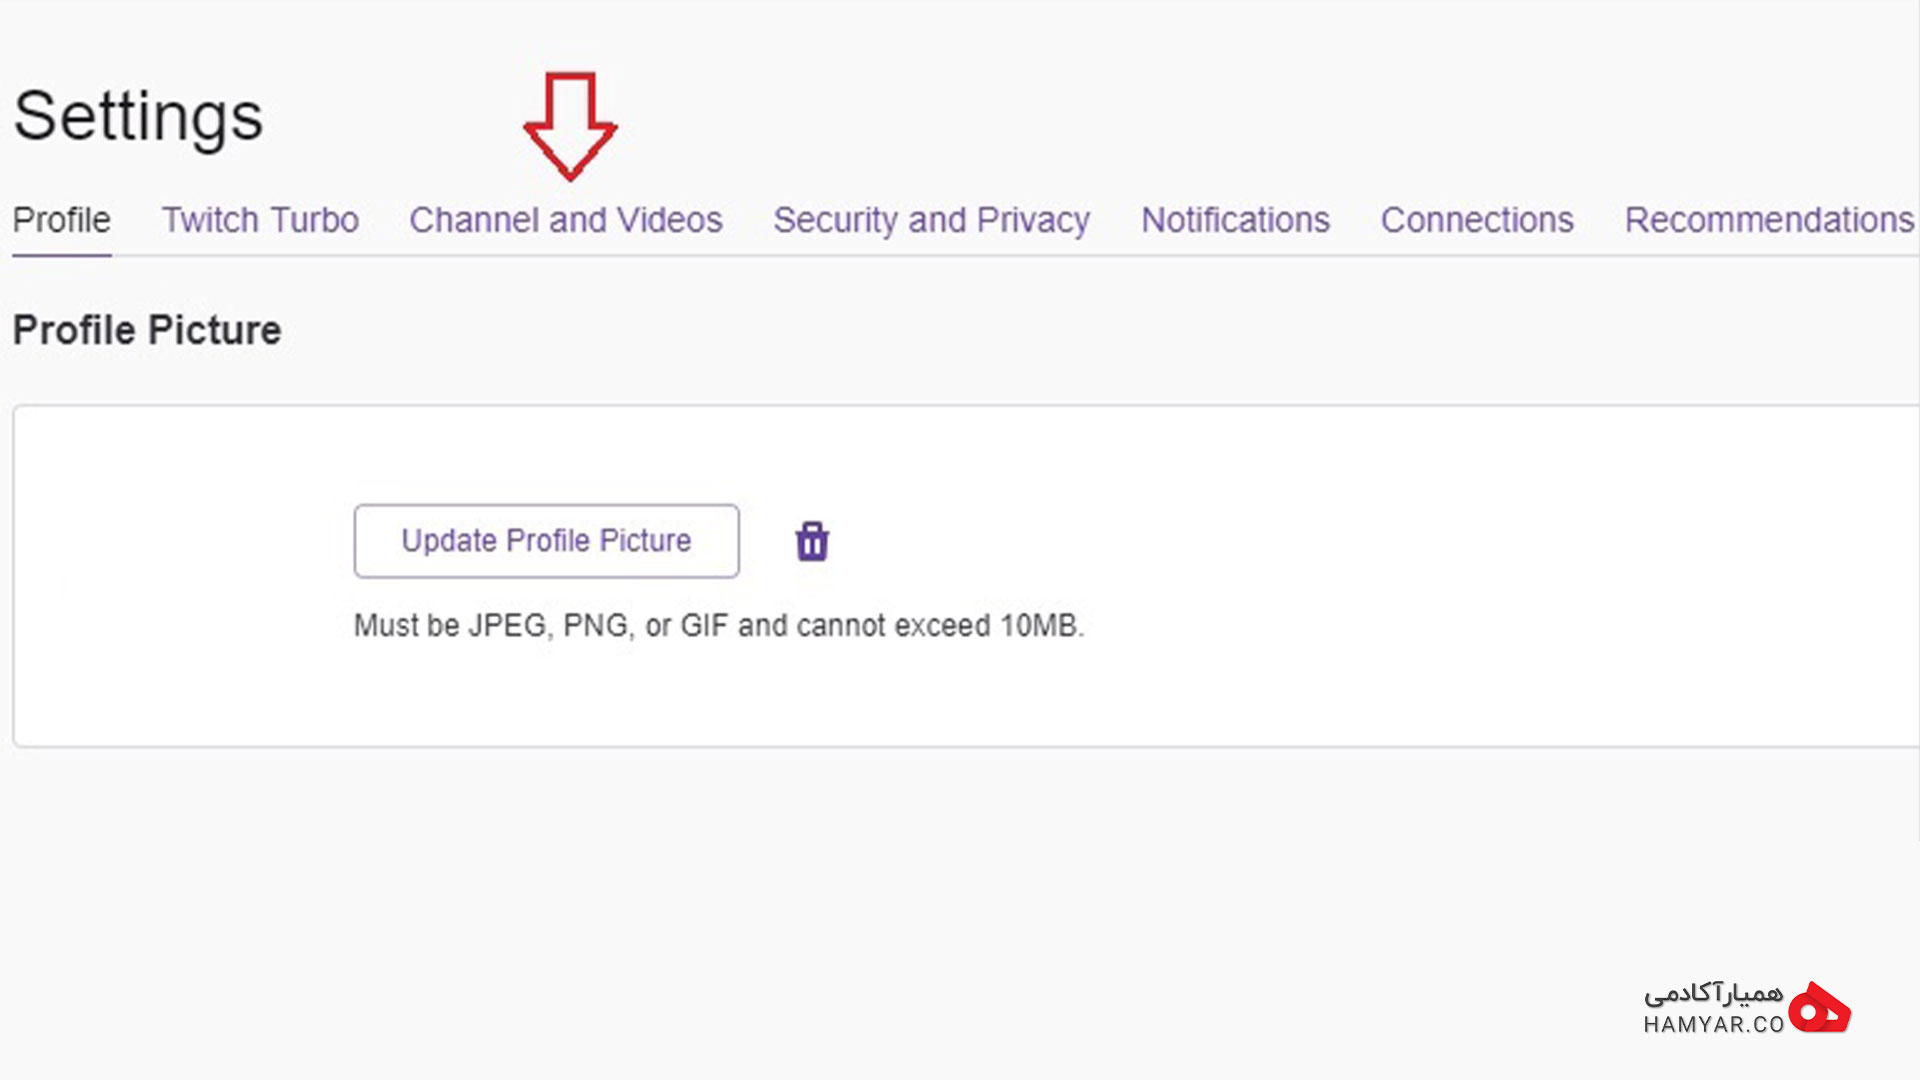Image resolution: width=1920 pixels, height=1080 pixels.
Task: Click the red Hamyar logo icon
Action: pos(1819,1008)
